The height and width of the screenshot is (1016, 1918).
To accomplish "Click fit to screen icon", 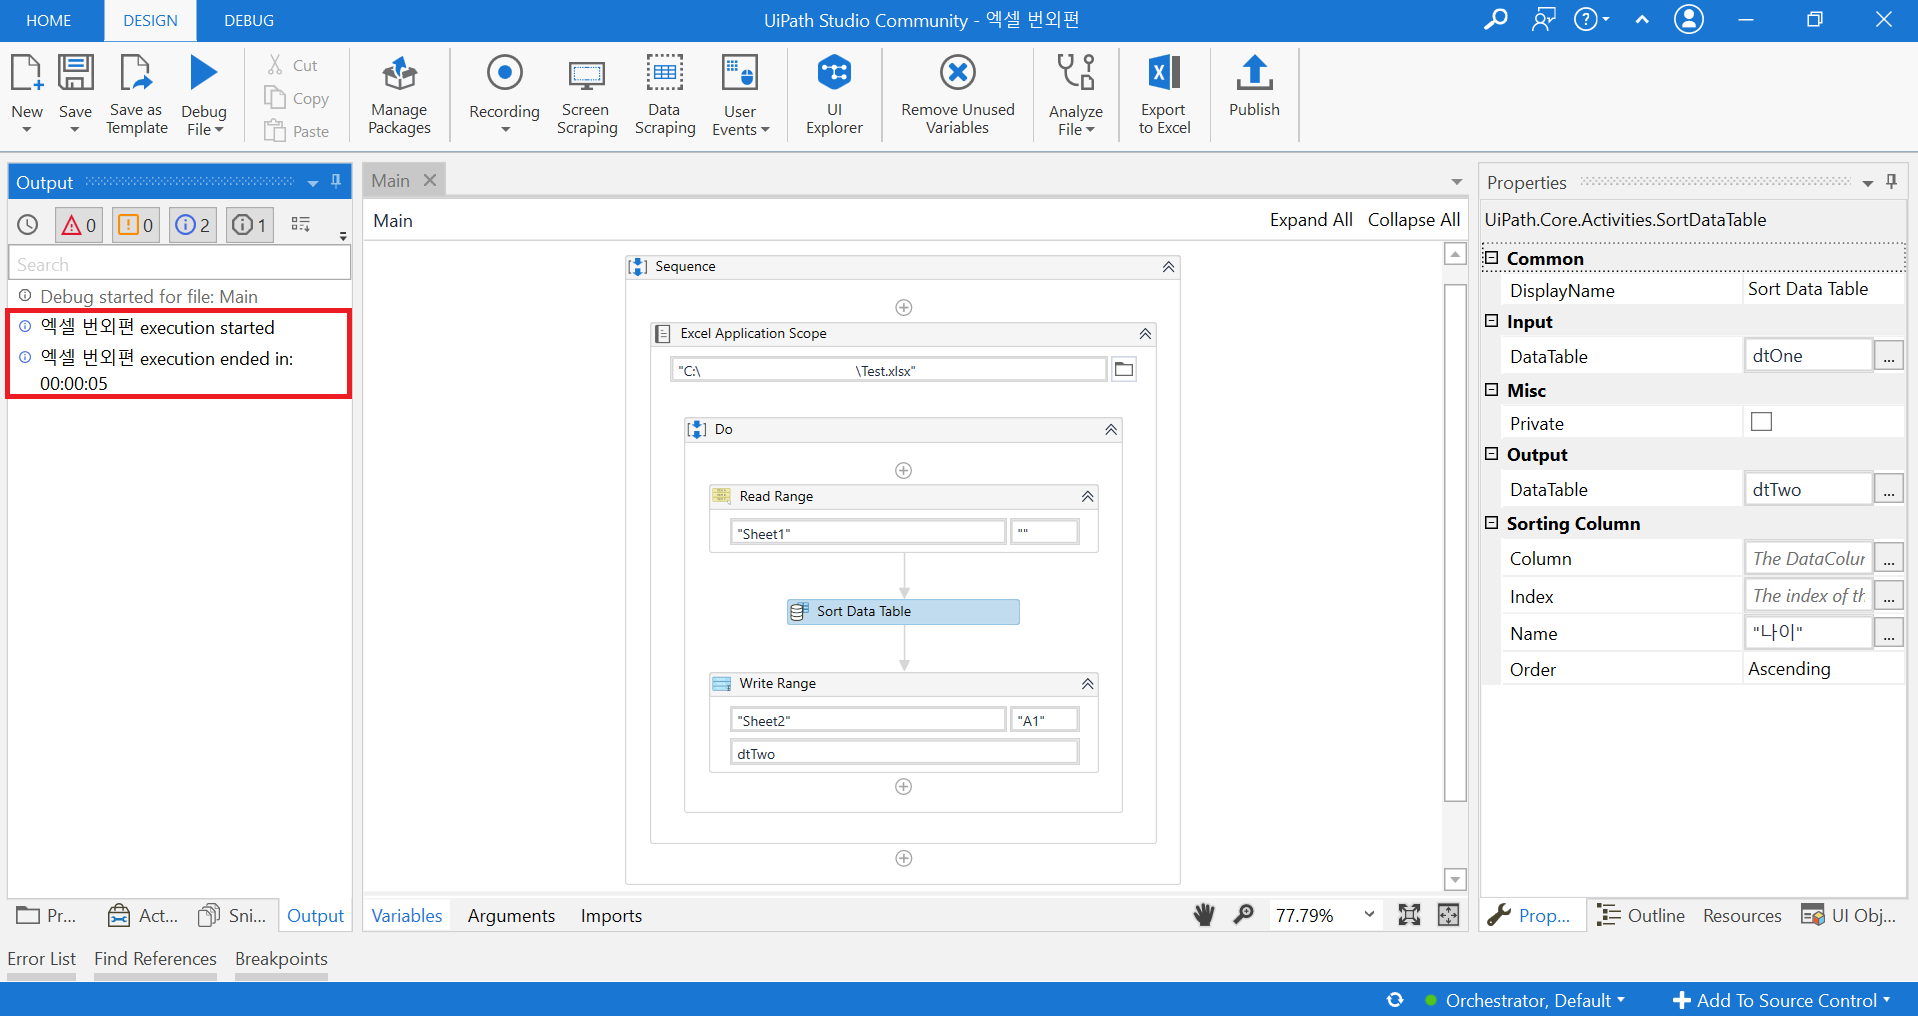I will tap(1409, 915).
